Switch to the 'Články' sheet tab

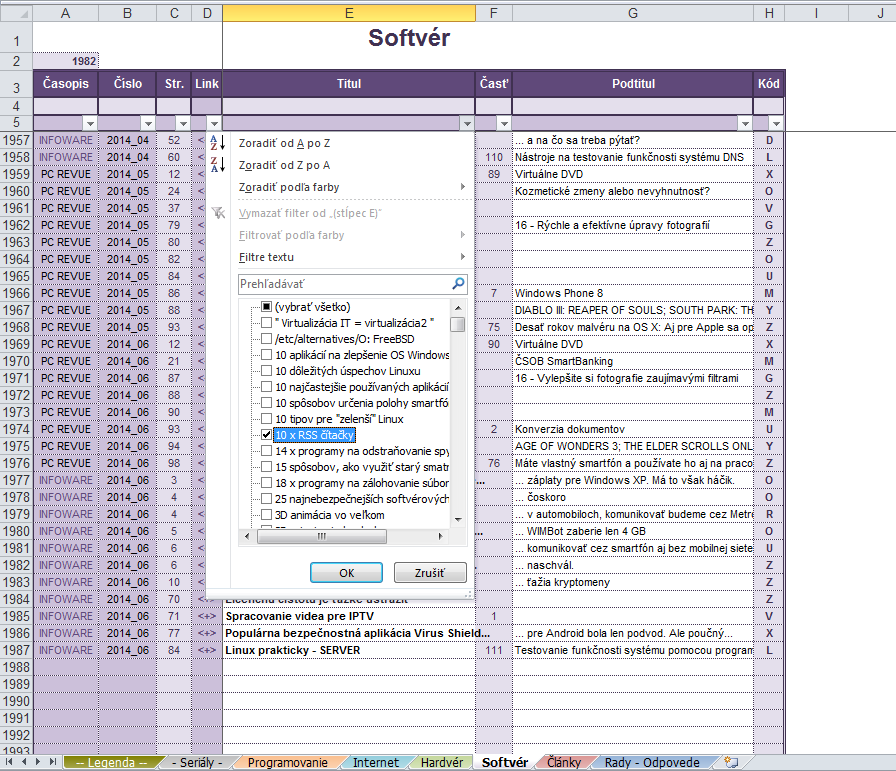(x=563, y=762)
